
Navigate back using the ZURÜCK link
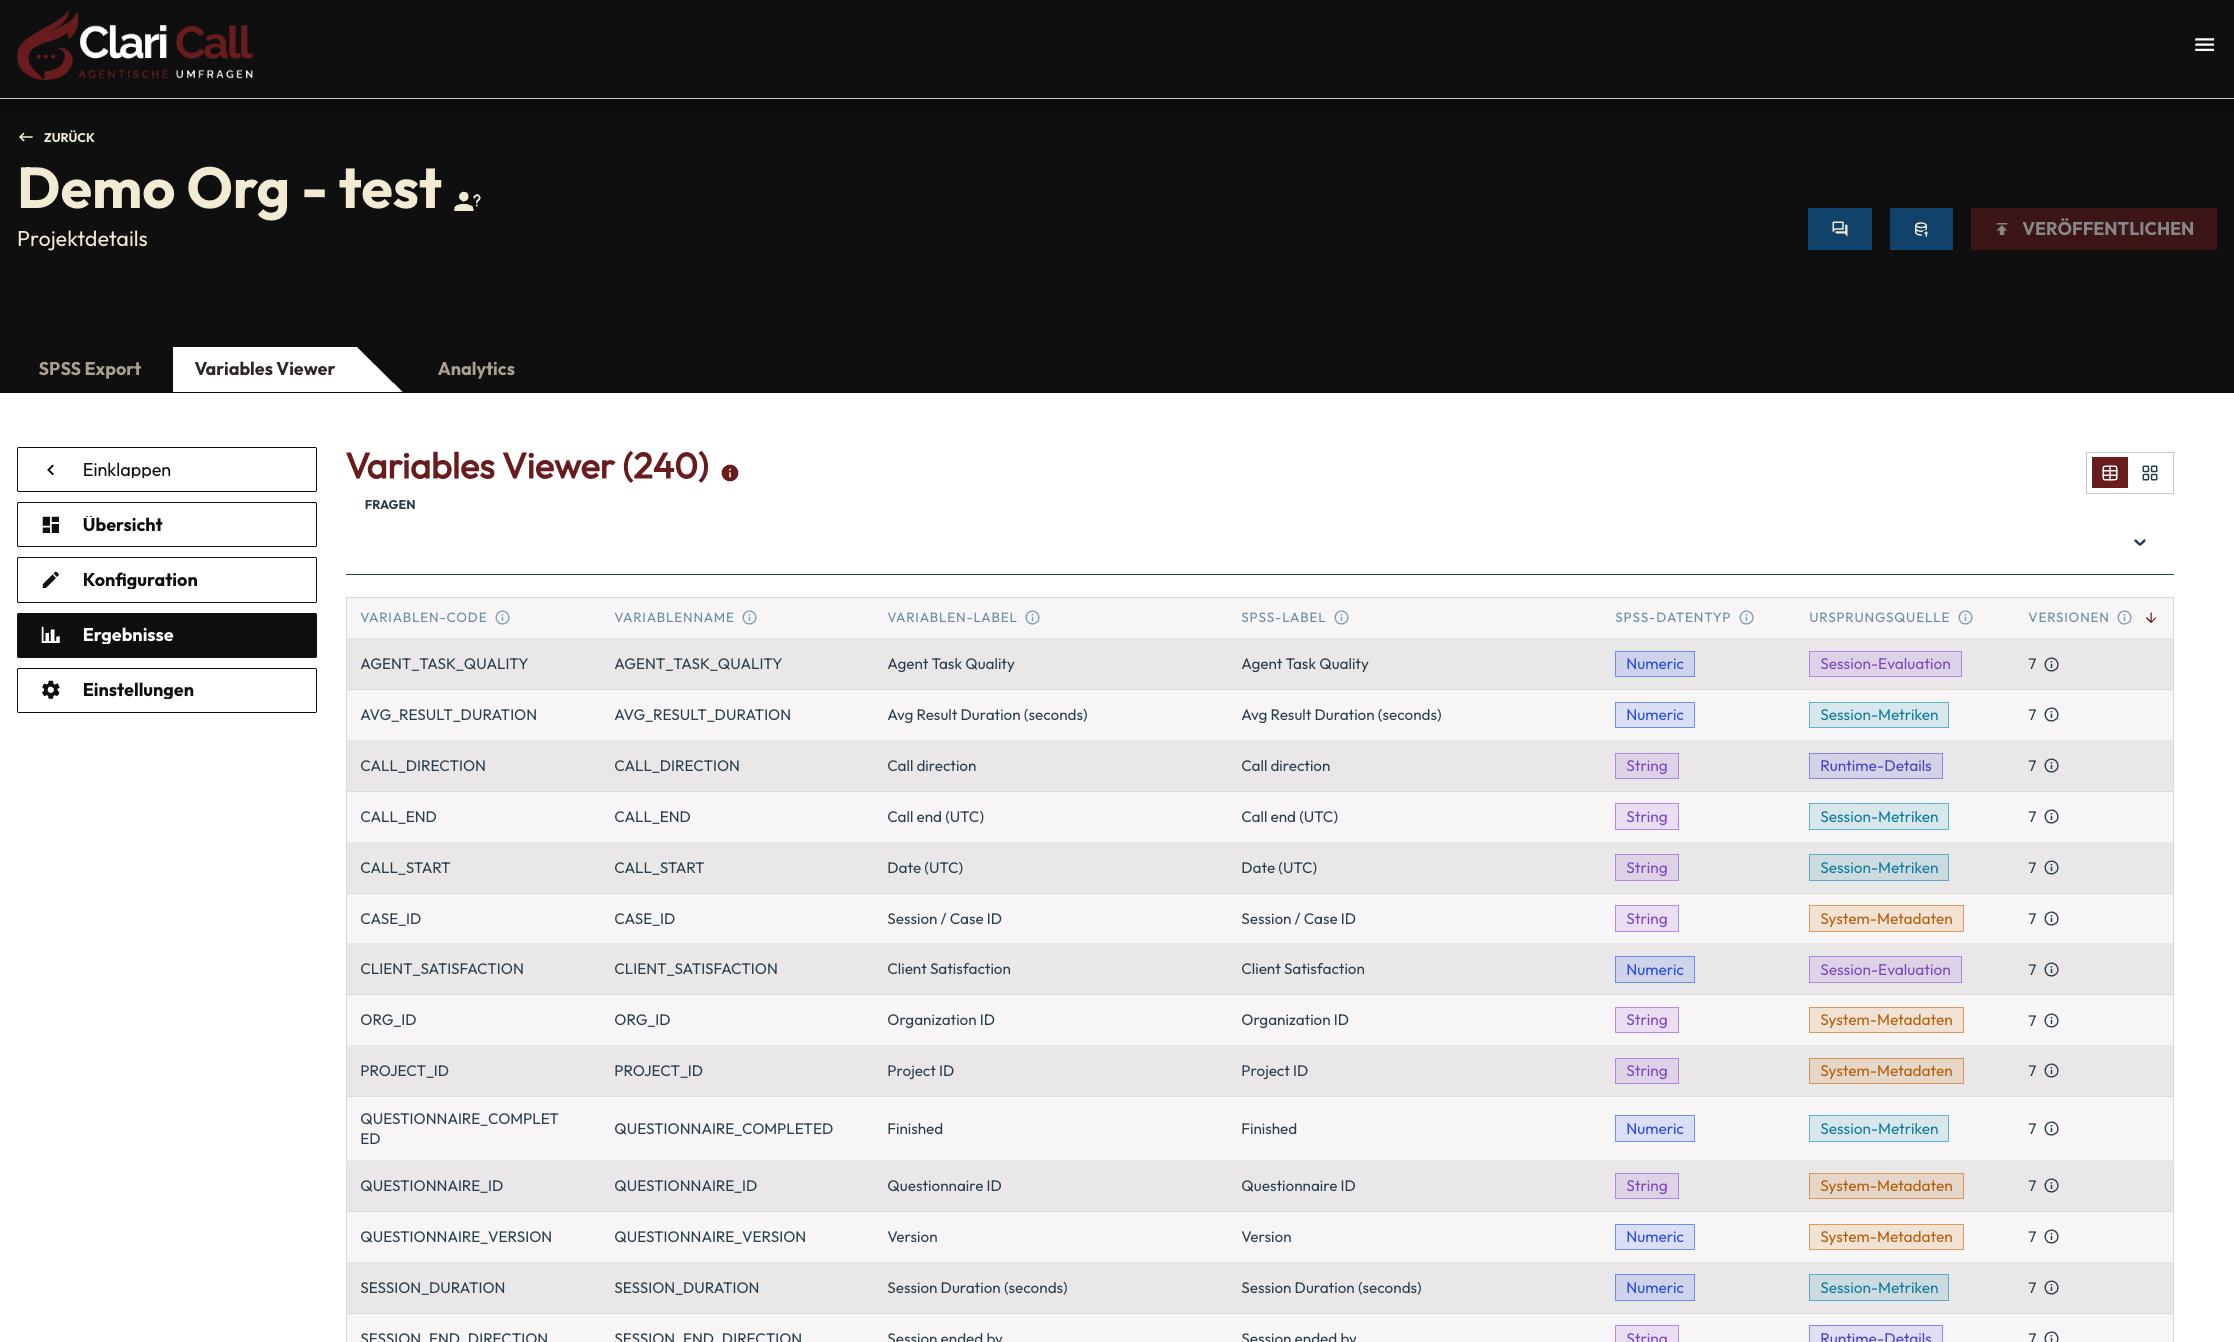[56, 137]
